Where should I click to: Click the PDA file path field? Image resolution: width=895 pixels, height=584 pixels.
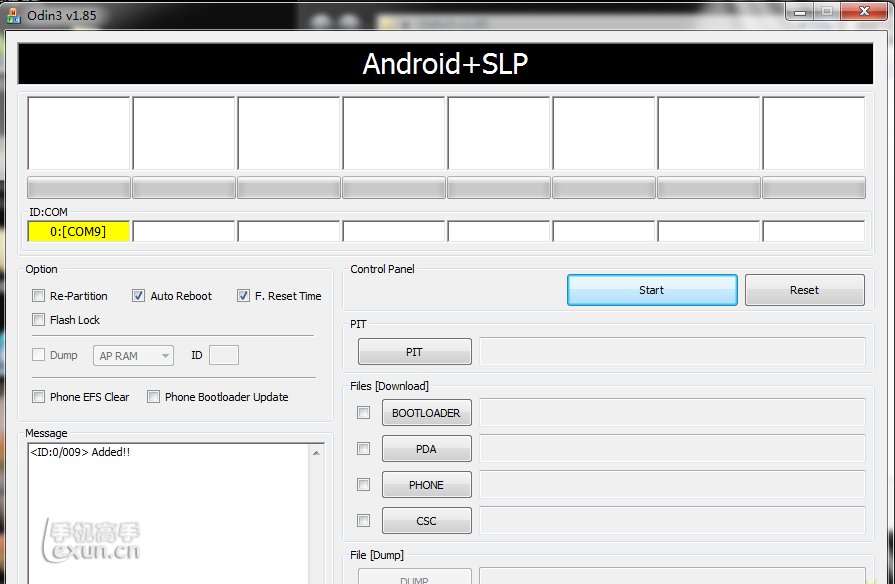tap(672, 449)
